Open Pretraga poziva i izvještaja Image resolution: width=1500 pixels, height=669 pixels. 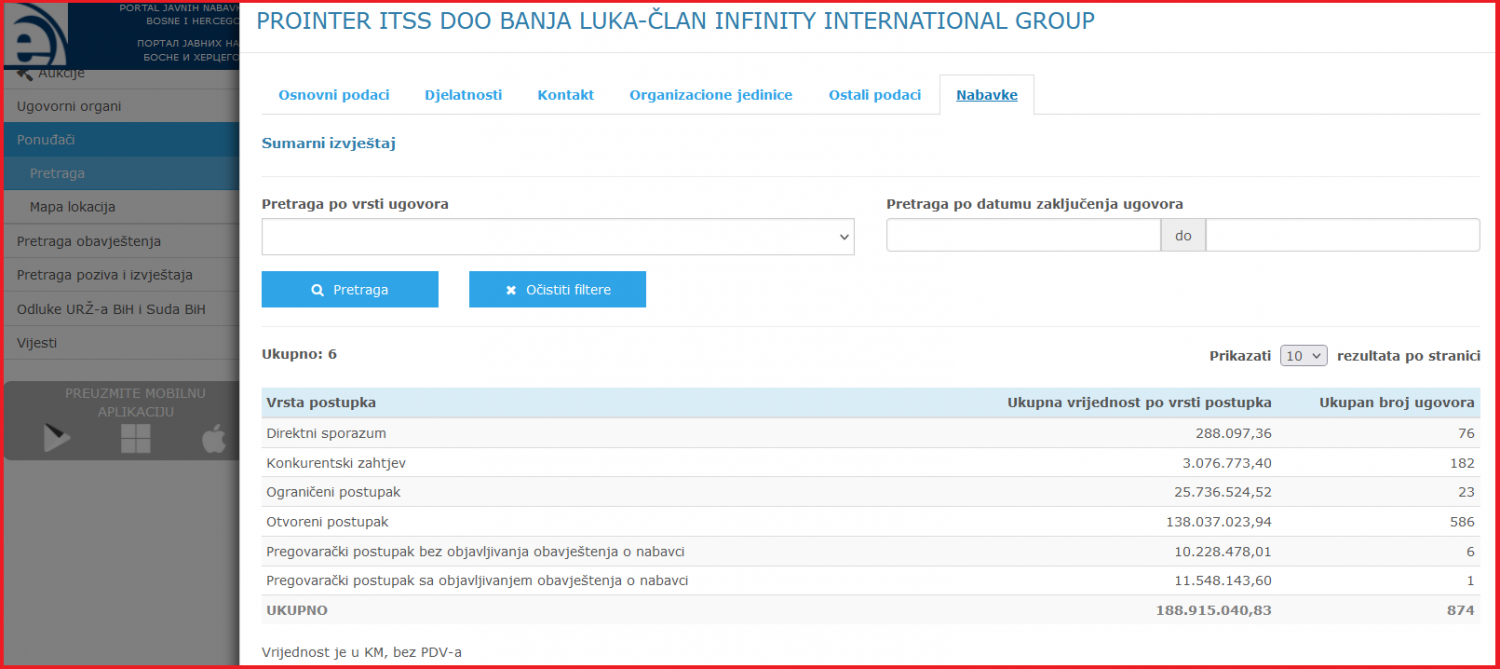(x=122, y=275)
